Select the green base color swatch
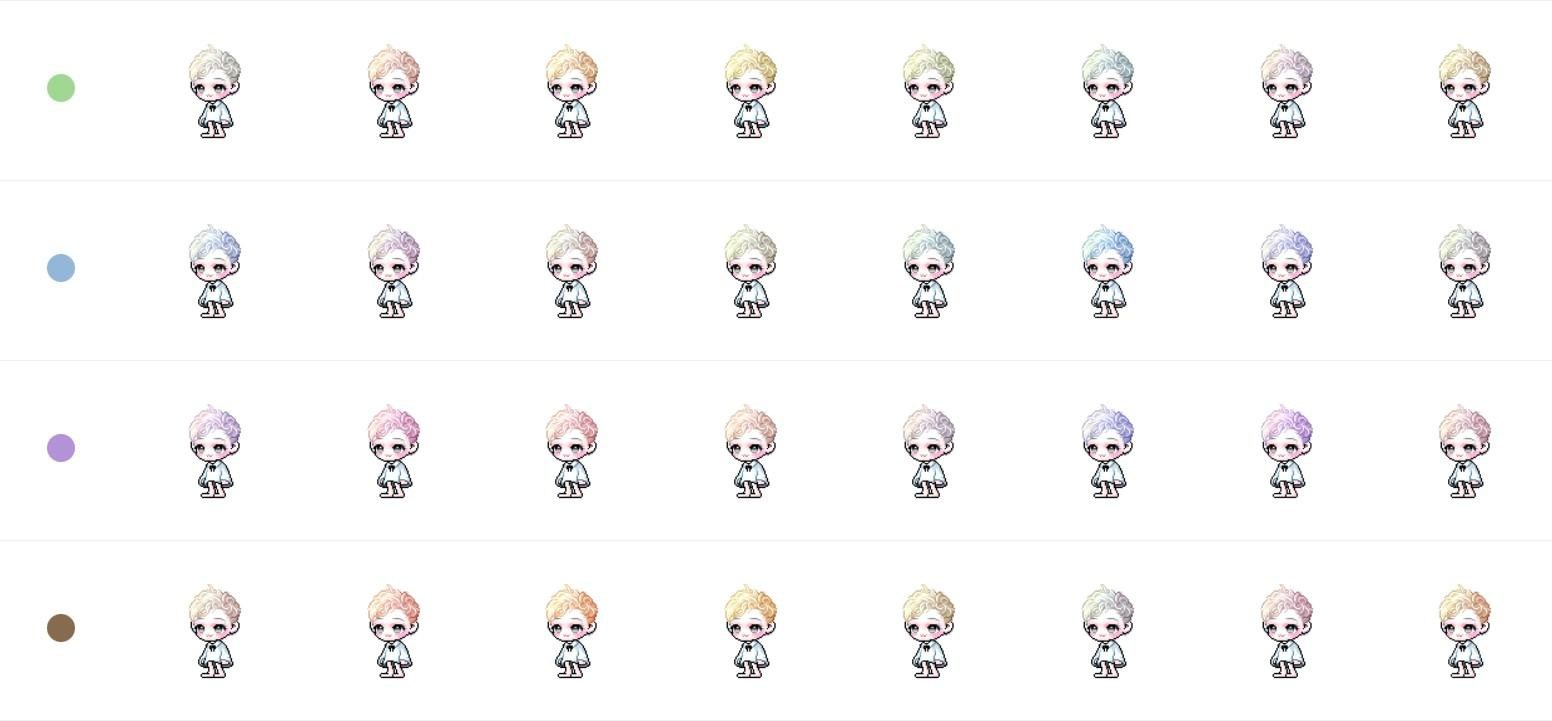Image resolution: width=1552 pixels, height=721 pixels. click(61, 88)
